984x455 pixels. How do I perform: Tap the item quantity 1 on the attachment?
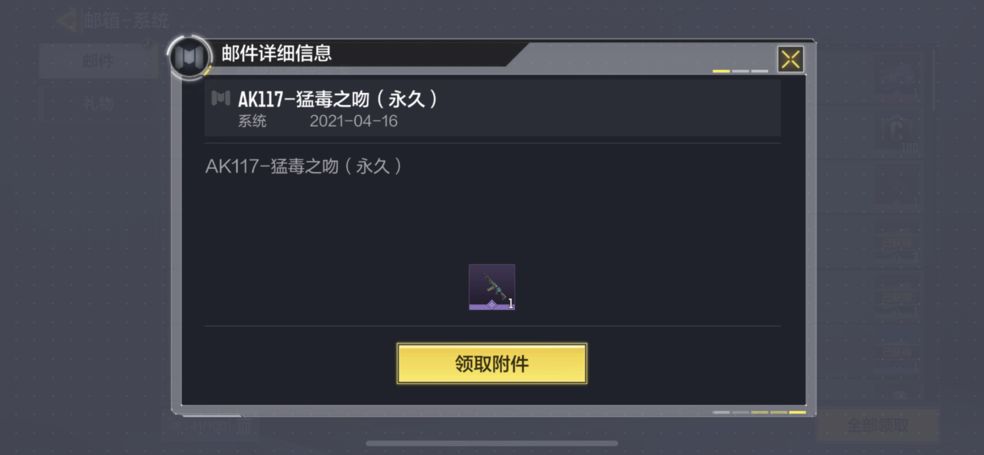pos(511,304)
